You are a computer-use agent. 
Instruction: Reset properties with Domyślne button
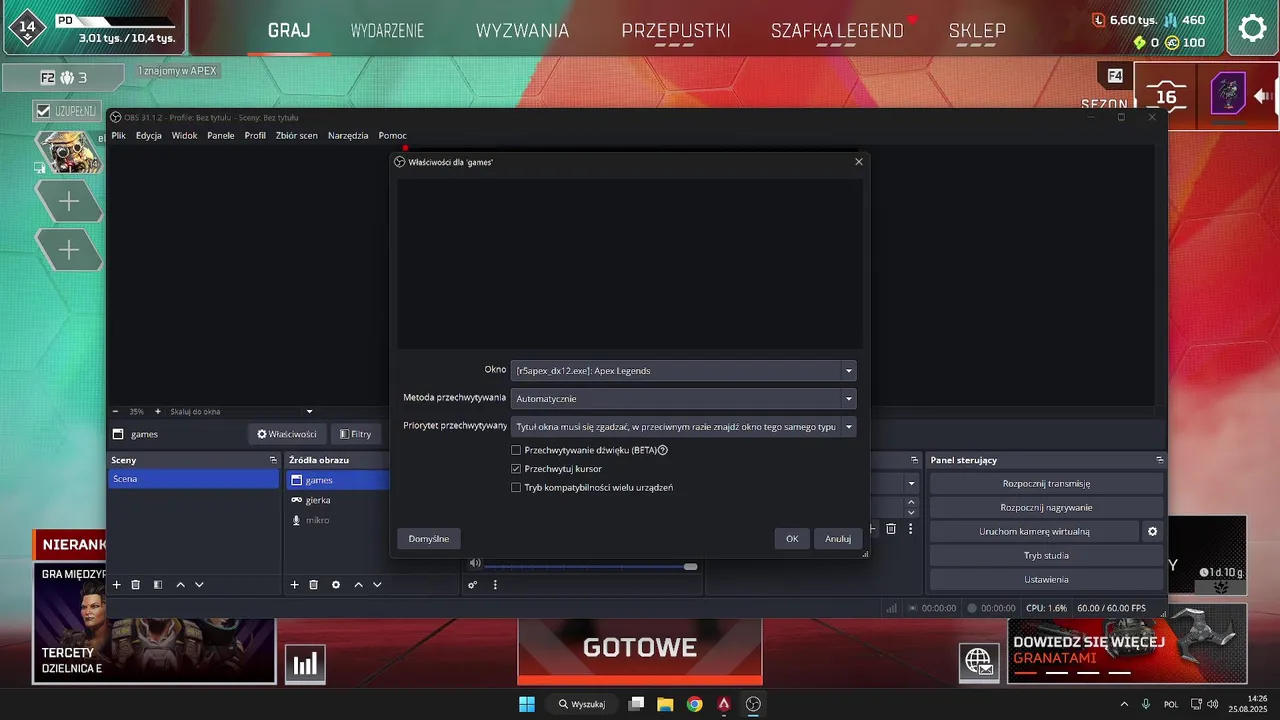tap(429, 539)
